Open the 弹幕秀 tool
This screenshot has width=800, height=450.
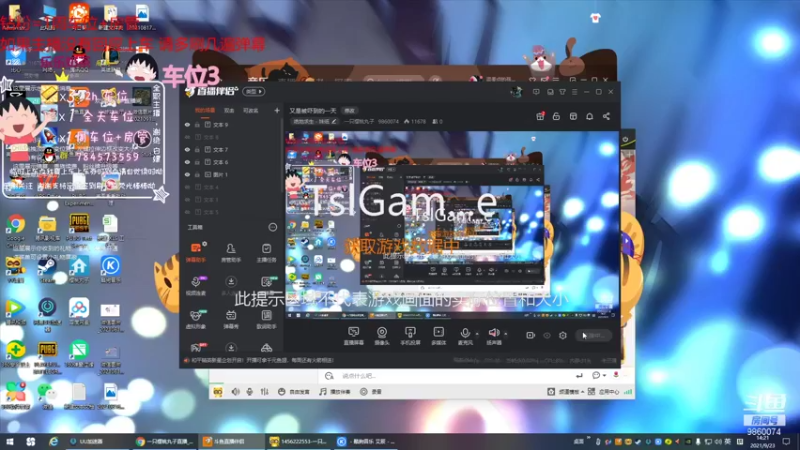point(231,319)
